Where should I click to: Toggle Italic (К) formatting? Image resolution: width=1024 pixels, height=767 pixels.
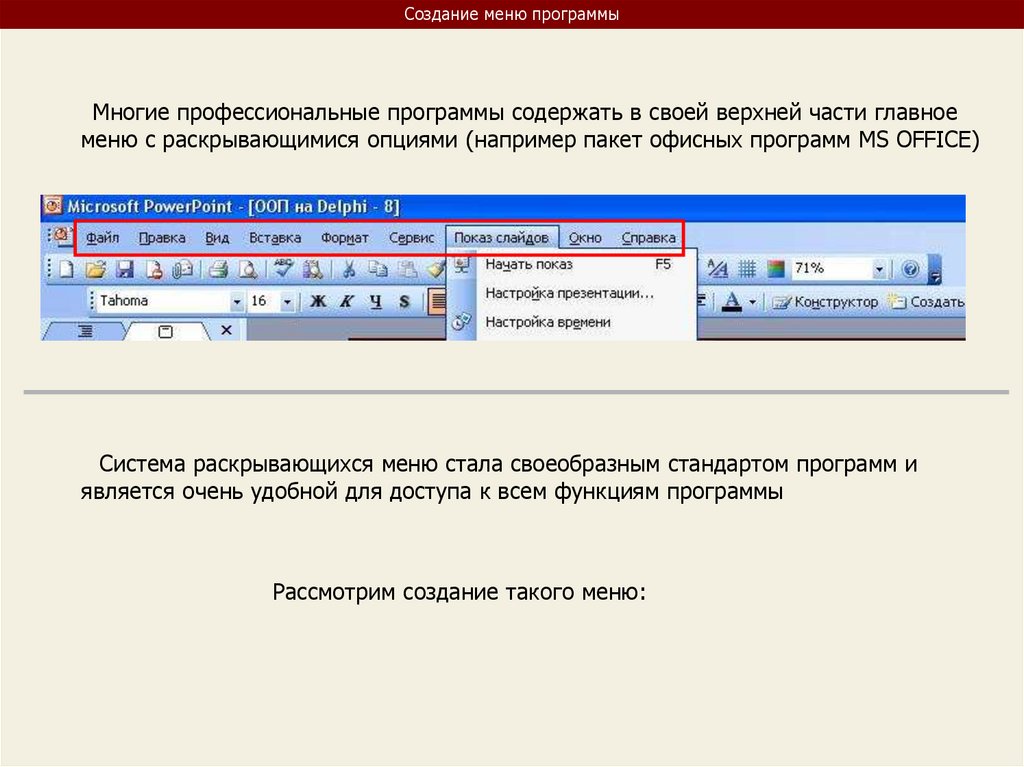(x=347, y=301)
